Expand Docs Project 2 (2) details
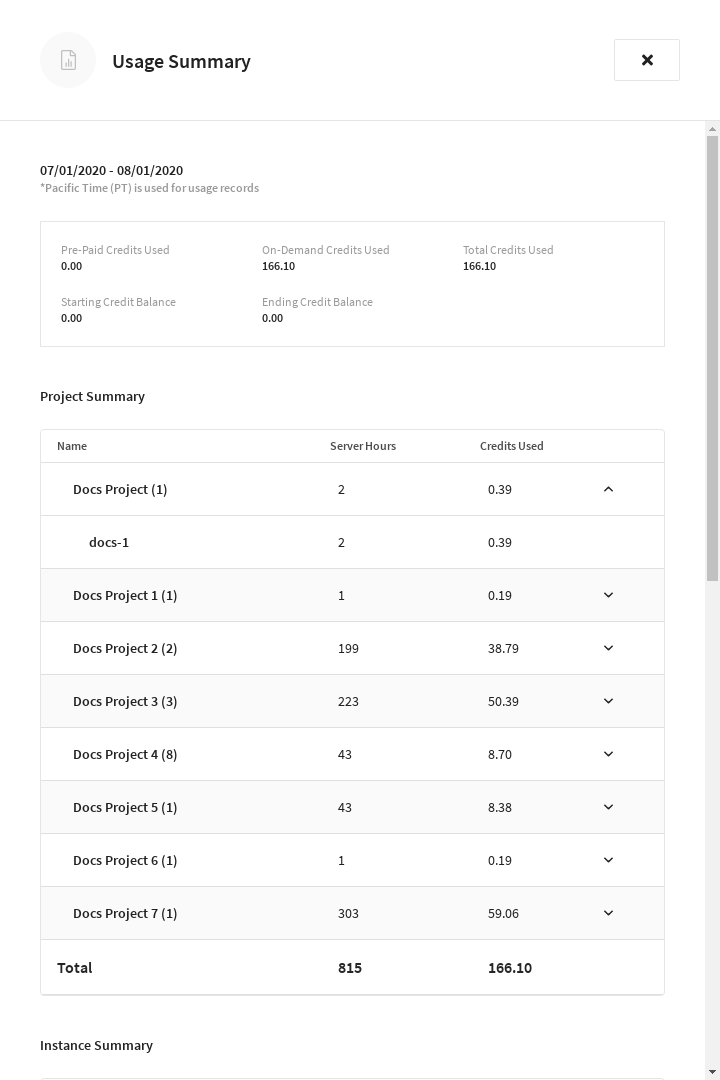The width and height of the screenshot is (720, 1080). tap(608, 648)
